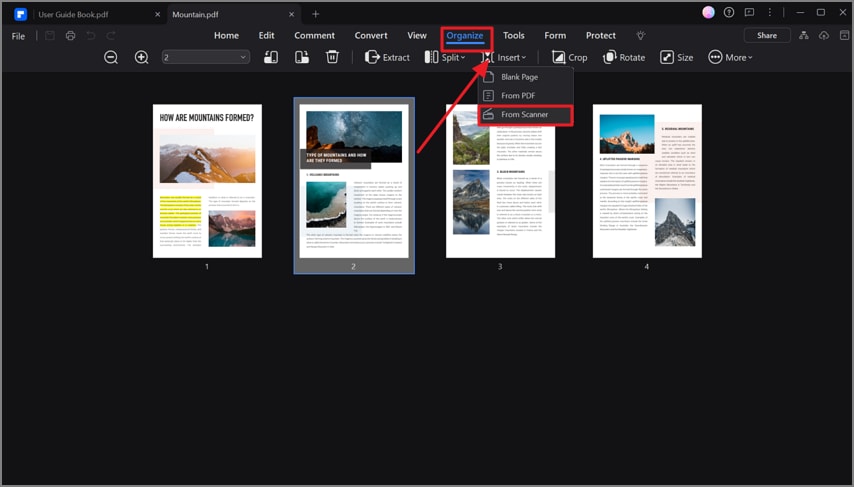Click the help question mark icon
This screenshot has width=854, height=487.
click(x=729, y=12)
